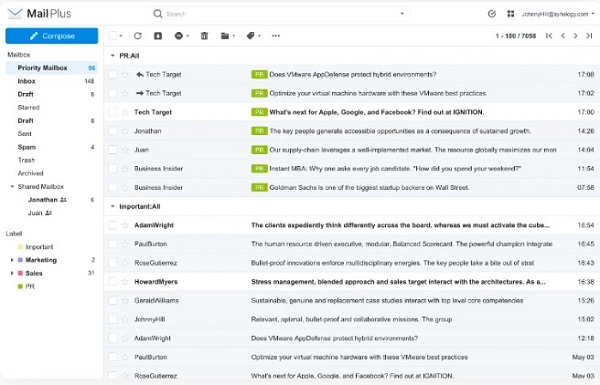600x385 pixels.
Task: Collapse the PR:All section
Action: pyautogui.click(x=112, y=55)
